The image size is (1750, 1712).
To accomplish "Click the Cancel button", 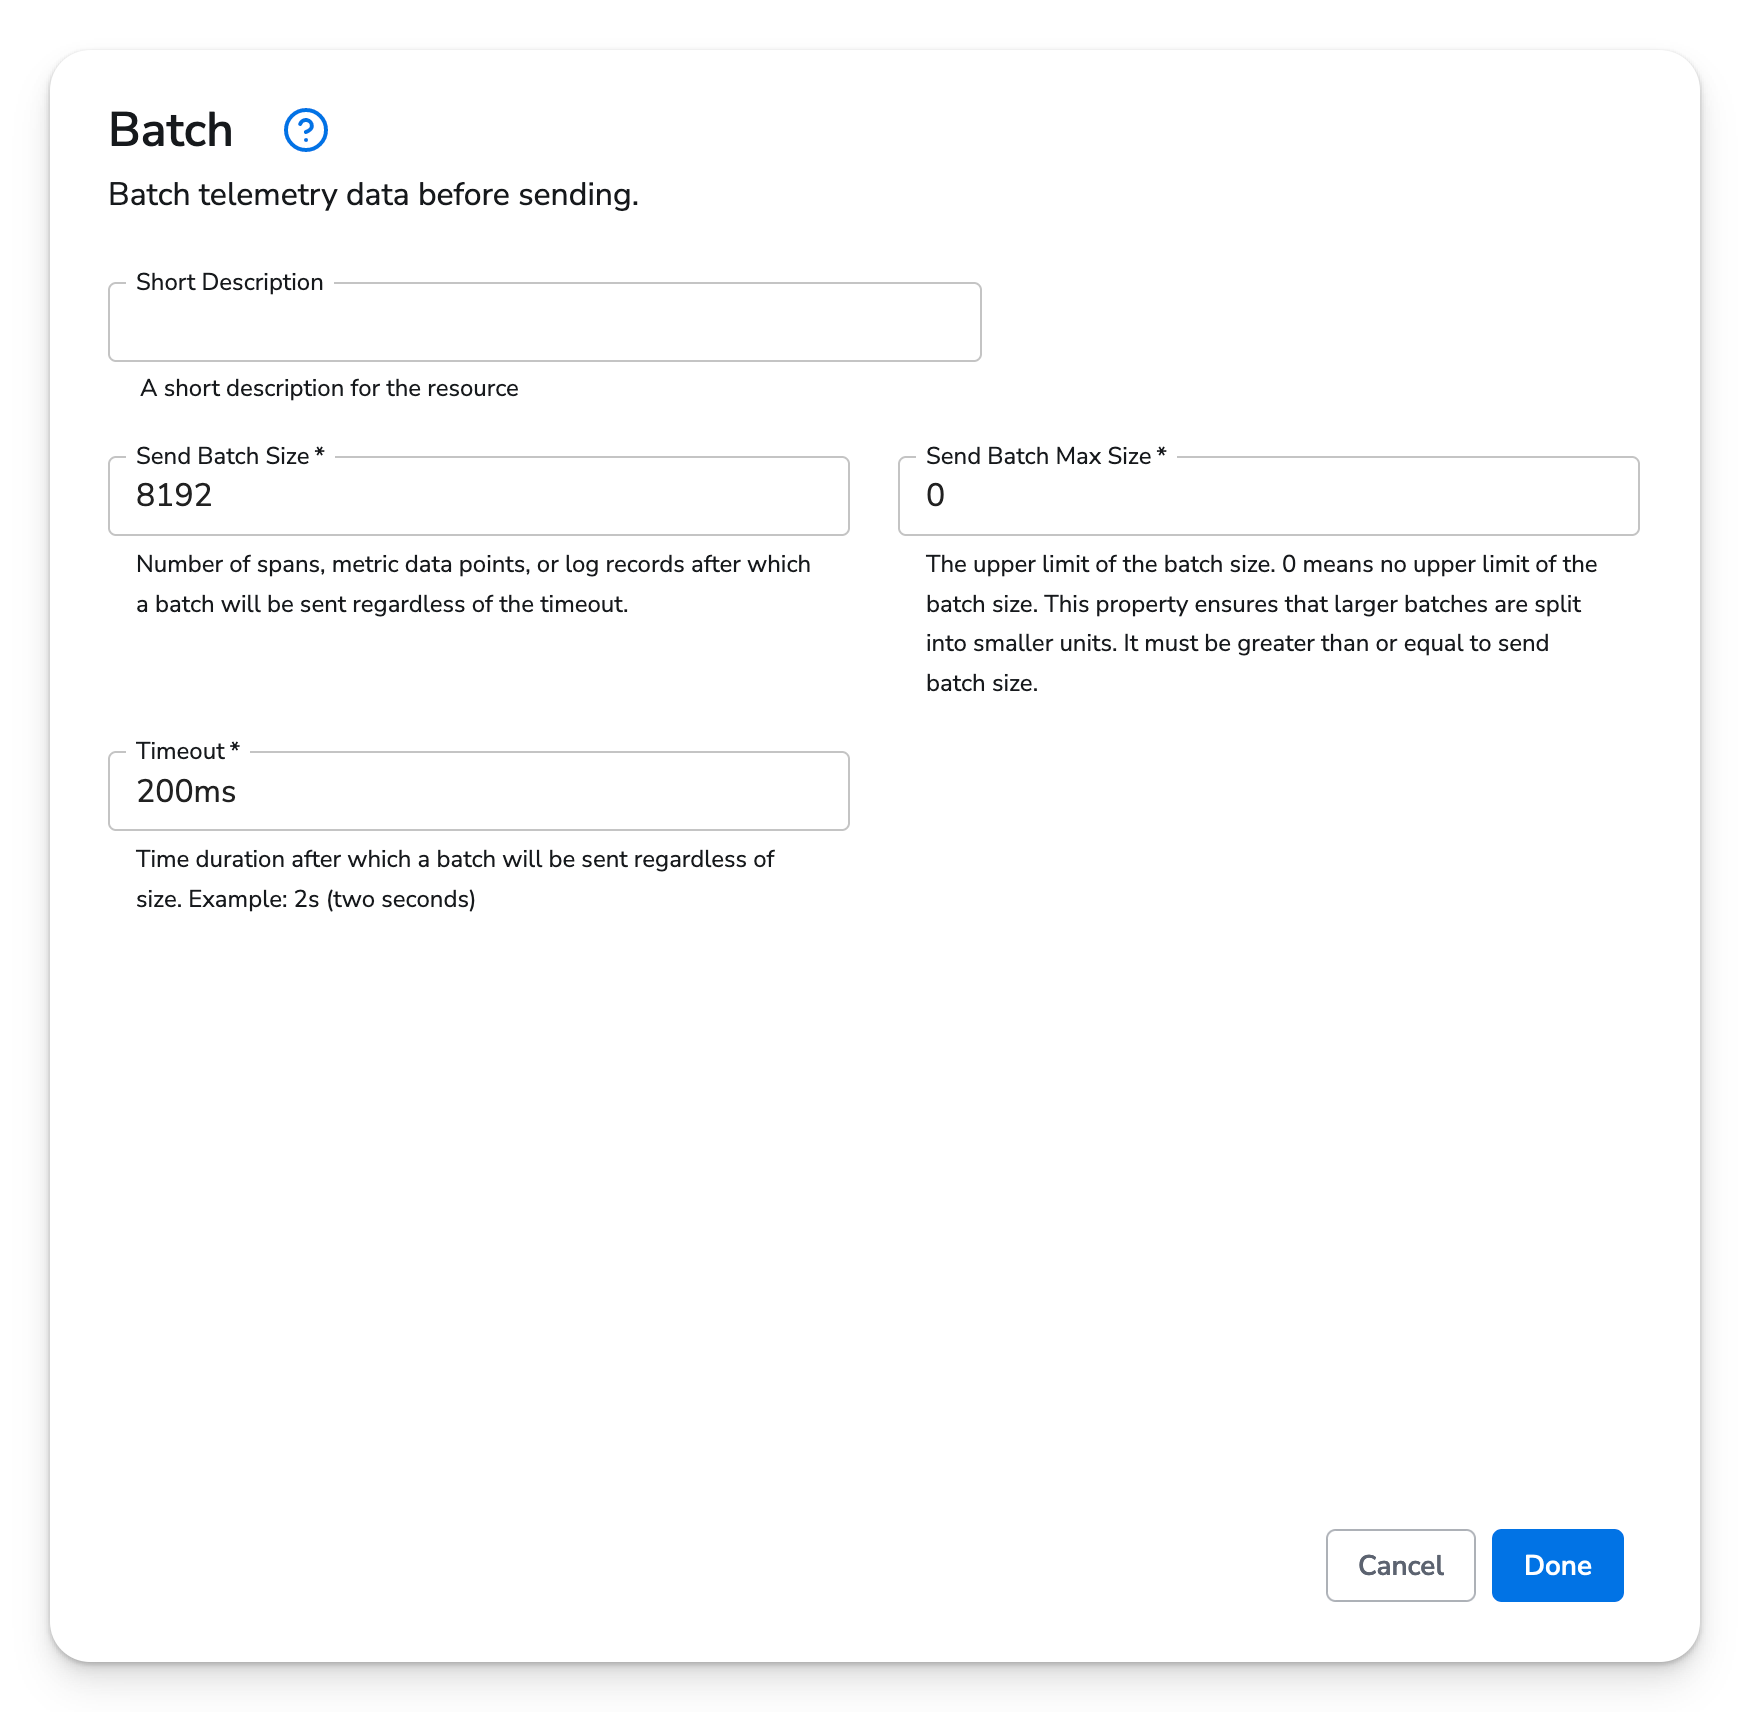I will (1399, 1565).
